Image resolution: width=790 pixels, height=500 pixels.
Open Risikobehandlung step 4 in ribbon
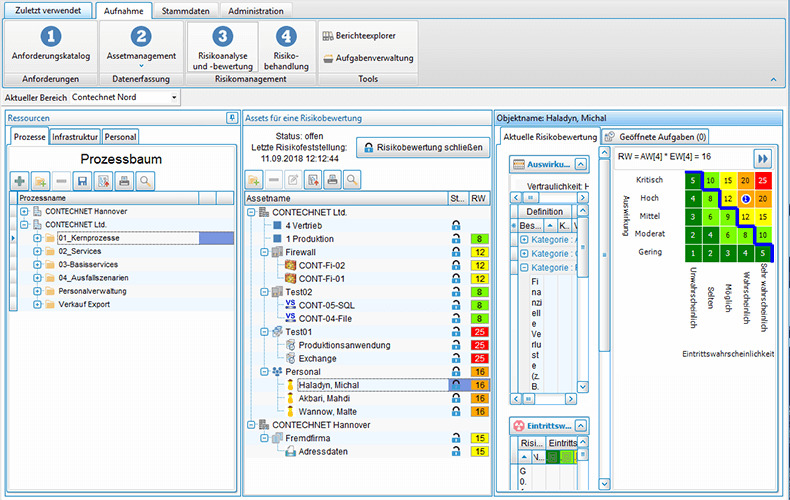286,47
